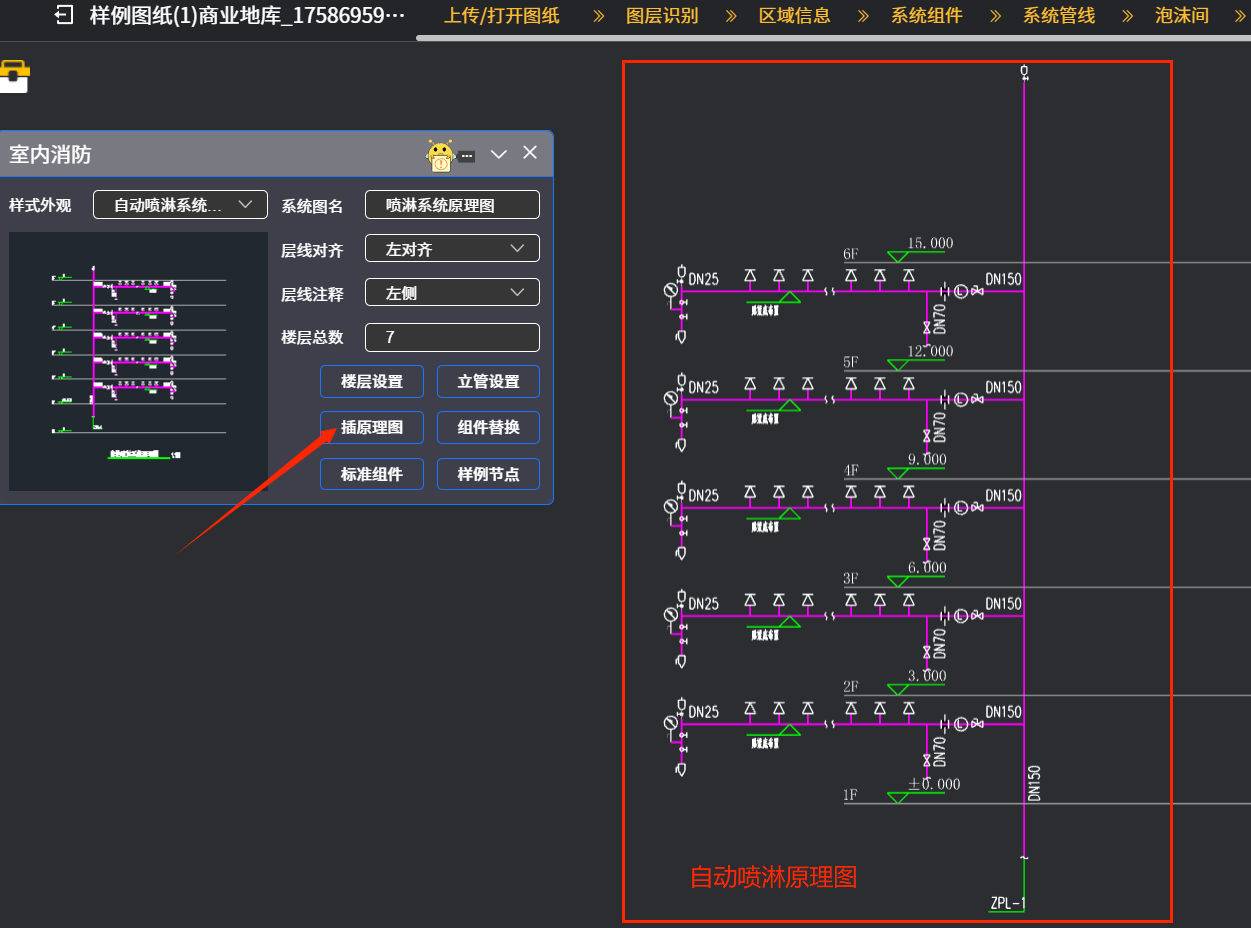Click the bee assistant icon in panel header

(x=440, y=155)
